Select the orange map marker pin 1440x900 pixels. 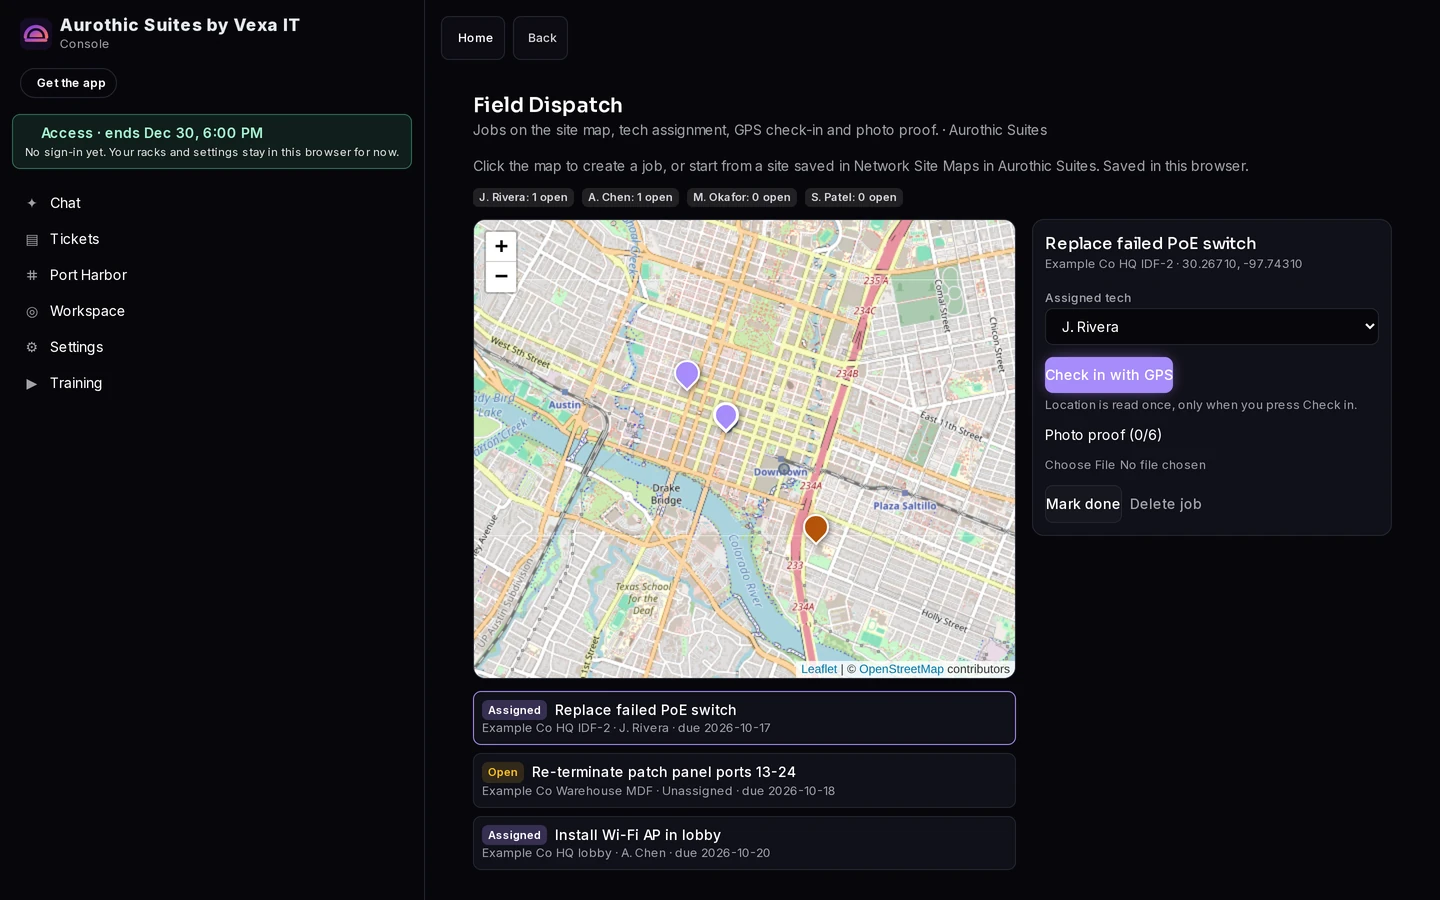[x=816, y=528]
